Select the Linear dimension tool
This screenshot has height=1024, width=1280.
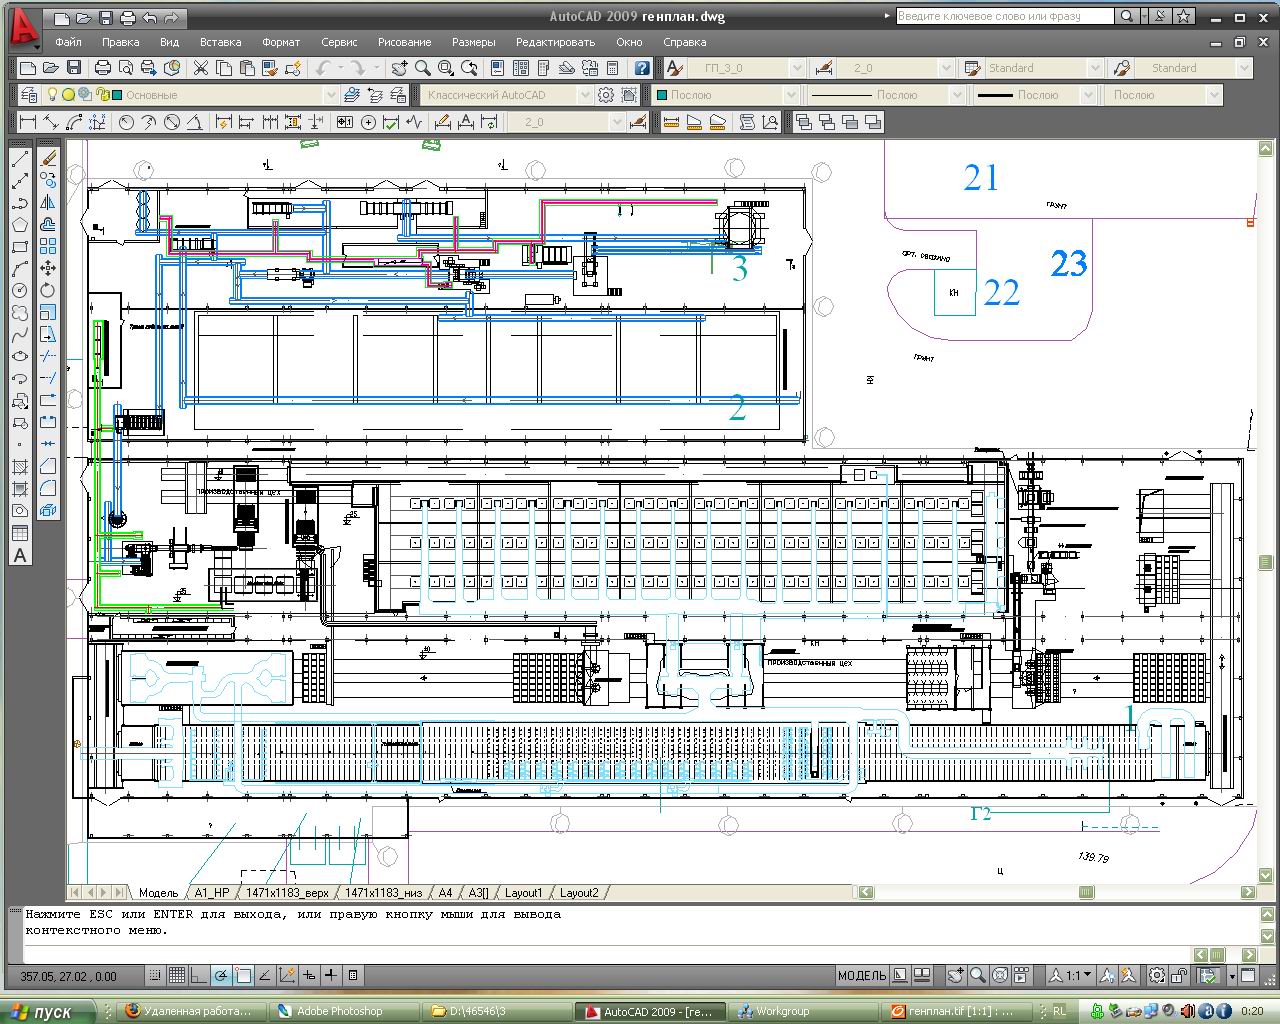tap(27, 122)
